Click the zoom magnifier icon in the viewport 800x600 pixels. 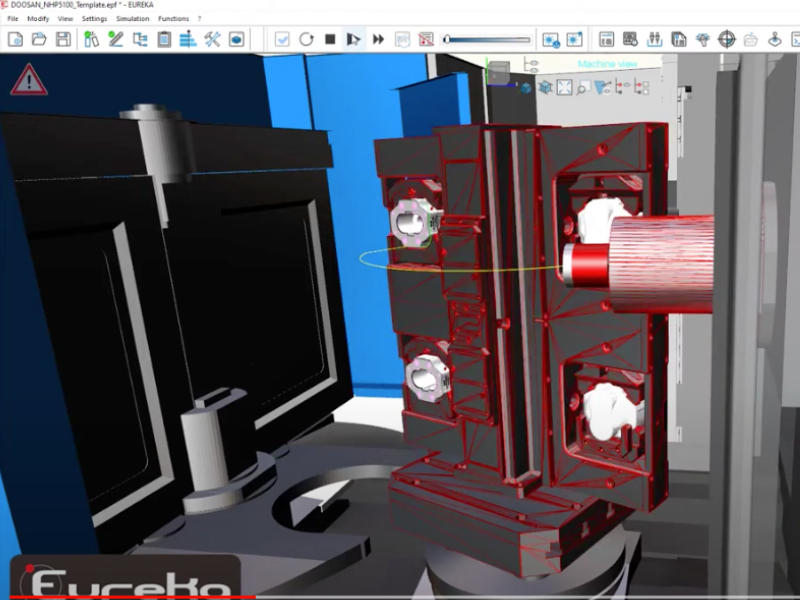click(581, 87)
